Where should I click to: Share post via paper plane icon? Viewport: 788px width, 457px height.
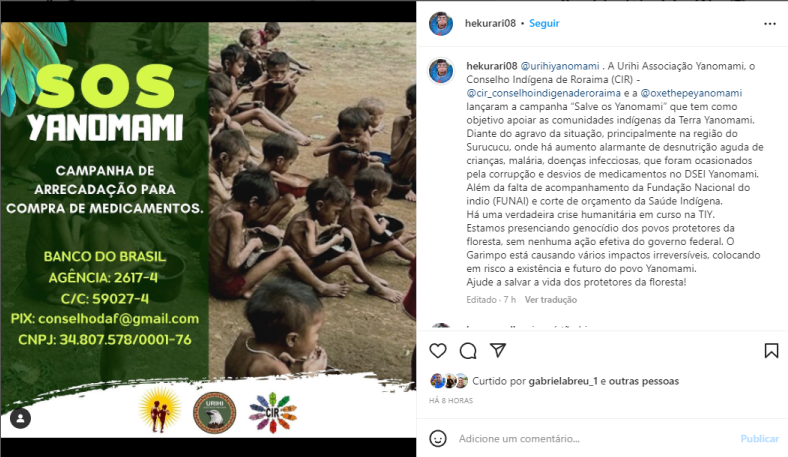(x=498, y=350)
